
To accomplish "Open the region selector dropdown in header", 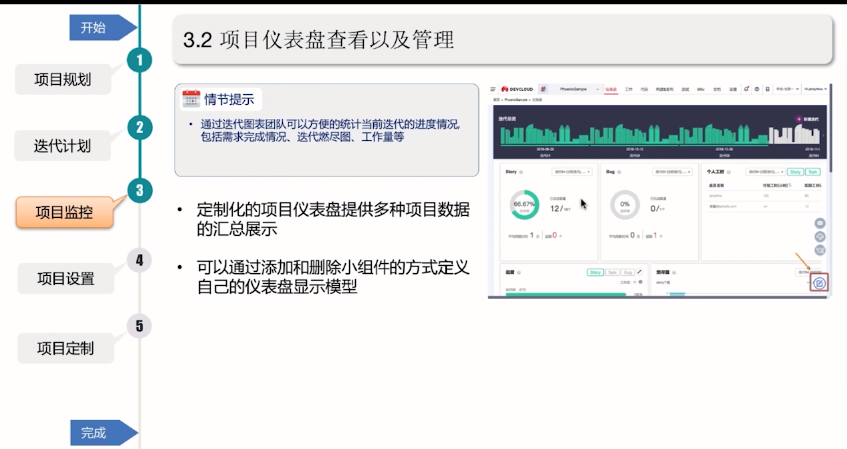I will coord(787,89).
